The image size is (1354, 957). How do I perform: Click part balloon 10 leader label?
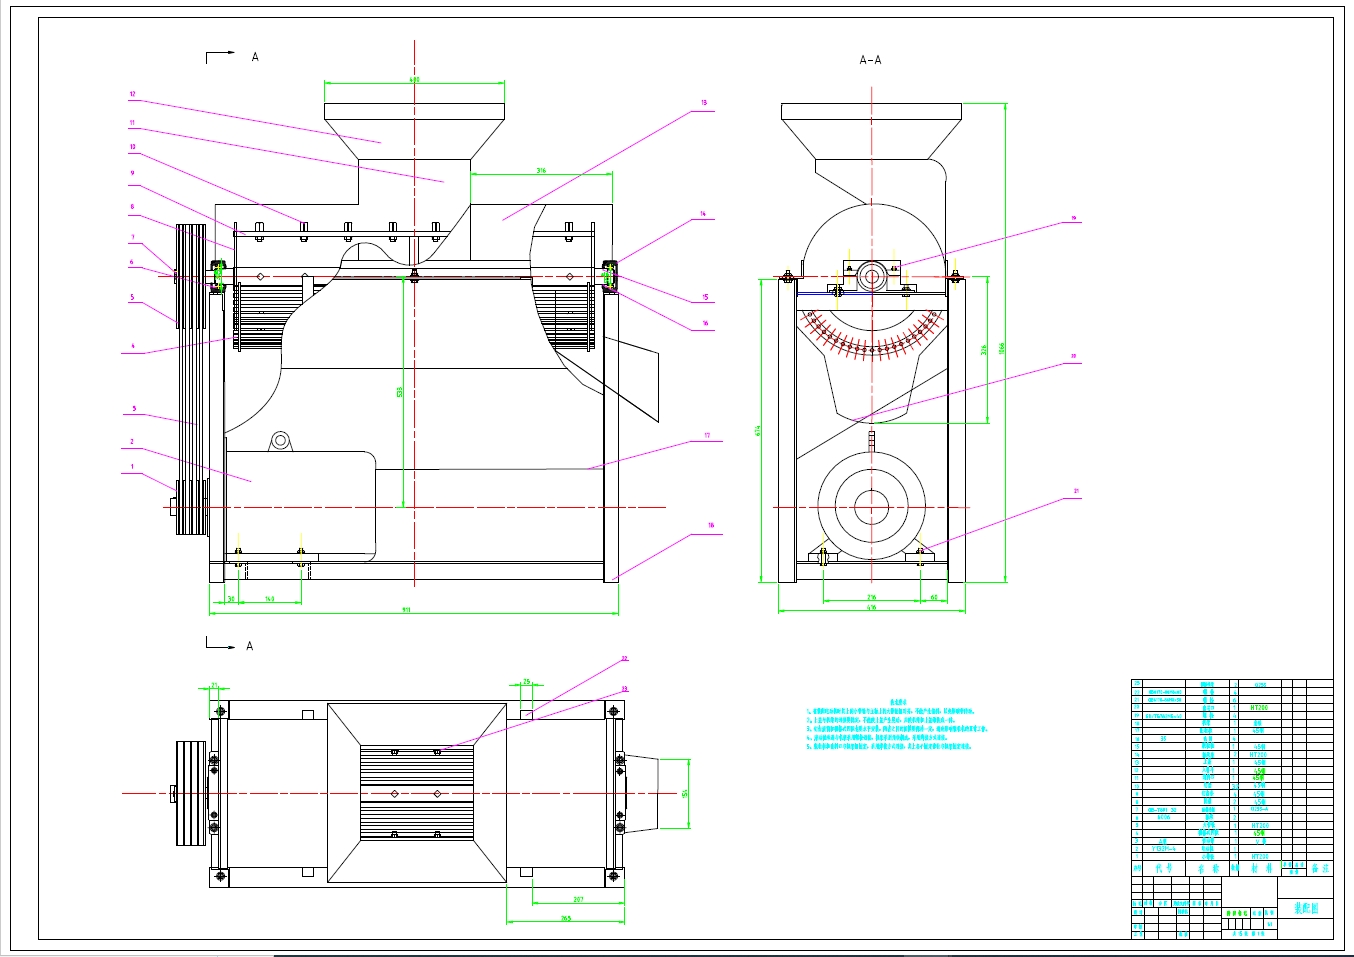click(x=131, y=146)
